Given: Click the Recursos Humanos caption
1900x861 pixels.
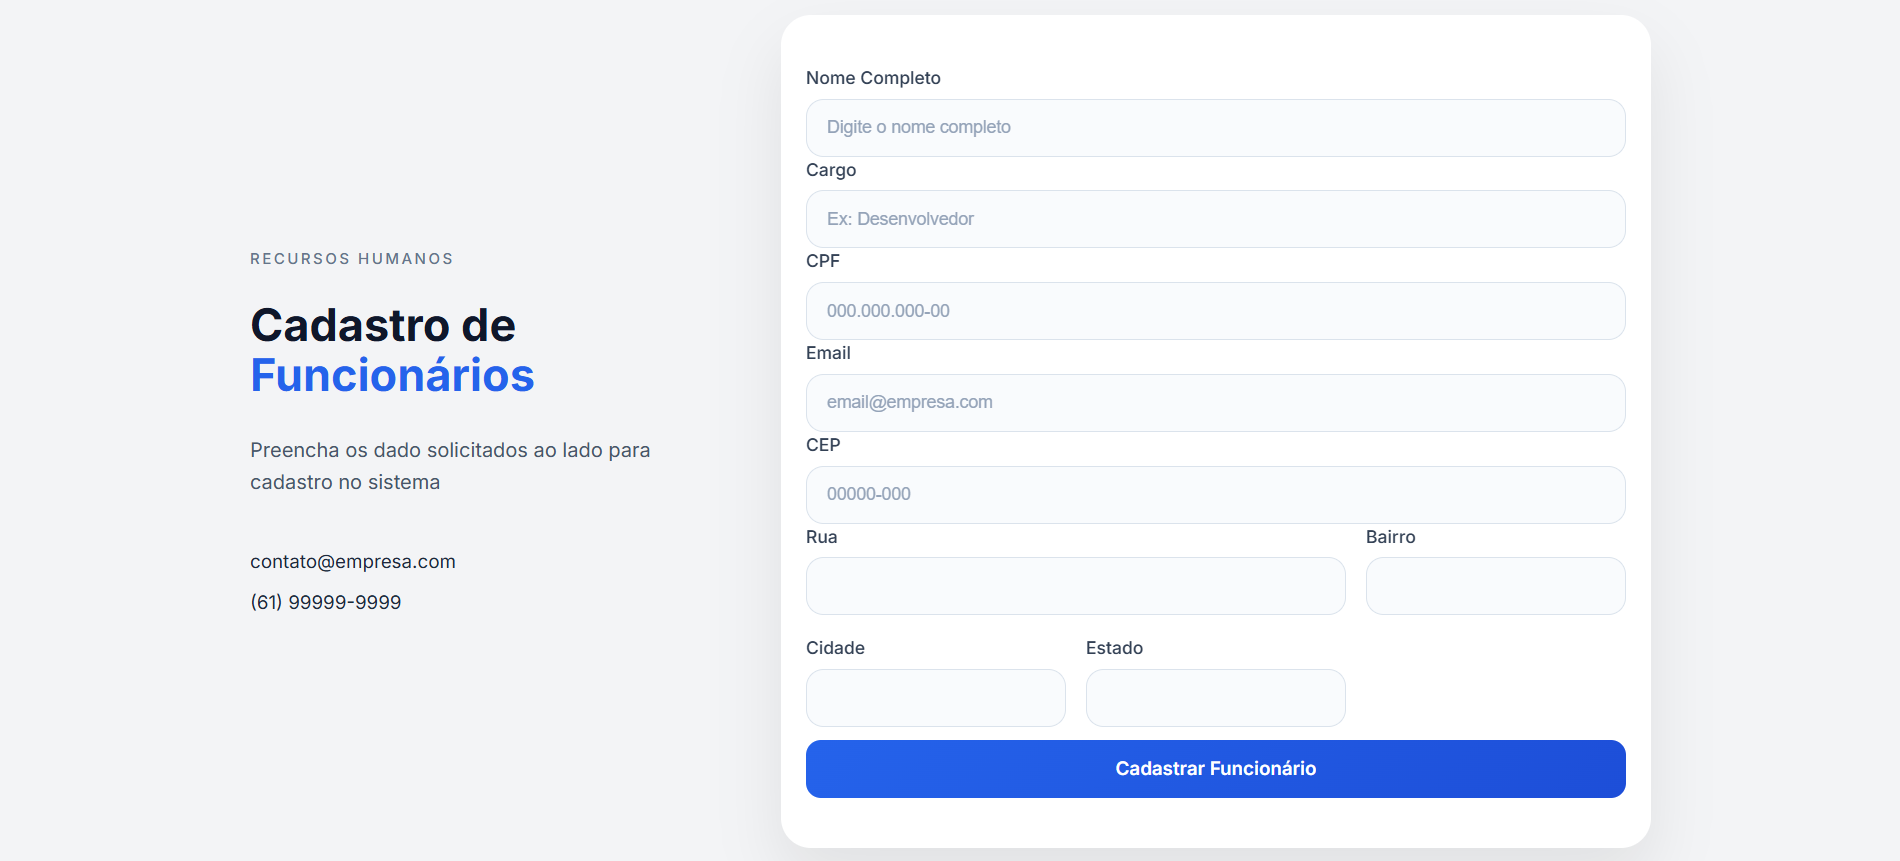Looking at the screenshot, I should 352,259.
